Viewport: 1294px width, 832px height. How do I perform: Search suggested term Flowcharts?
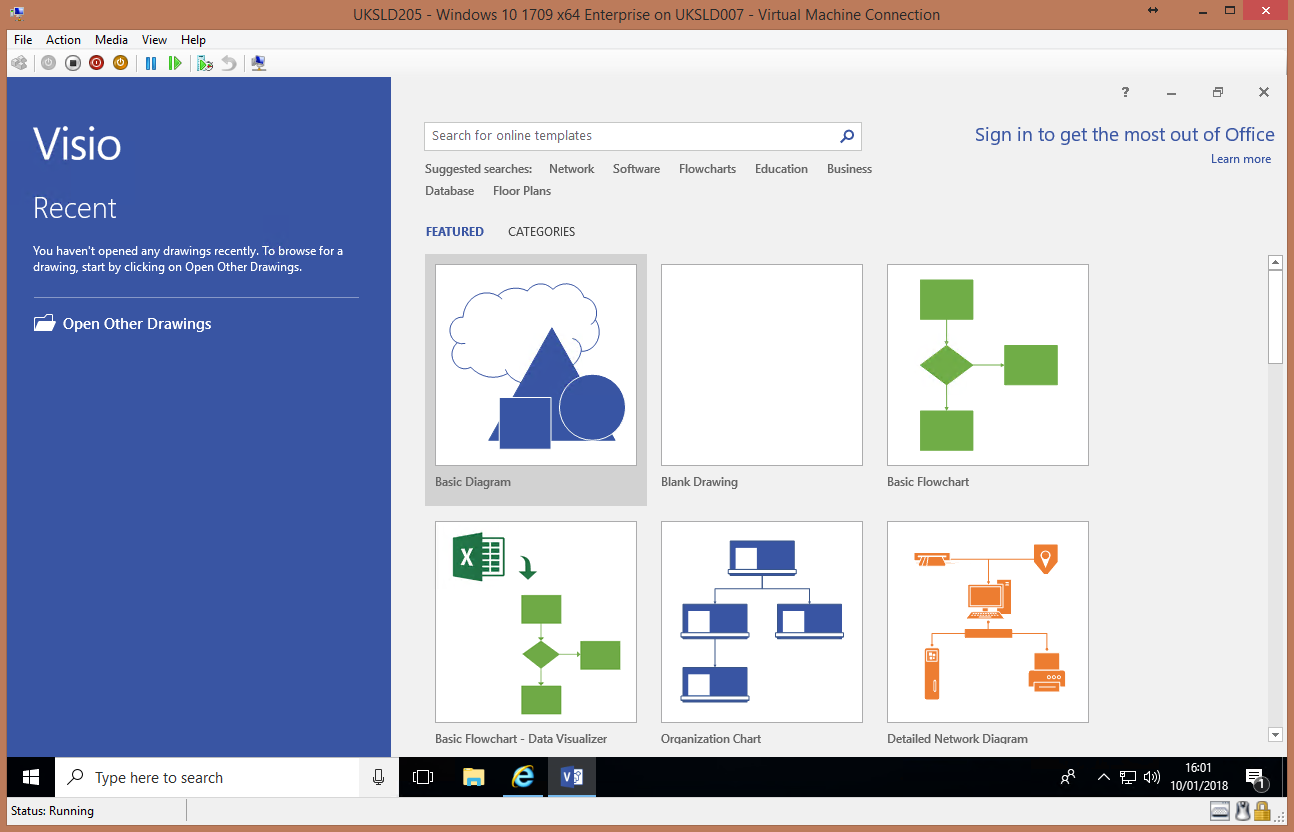coord(707,169)
